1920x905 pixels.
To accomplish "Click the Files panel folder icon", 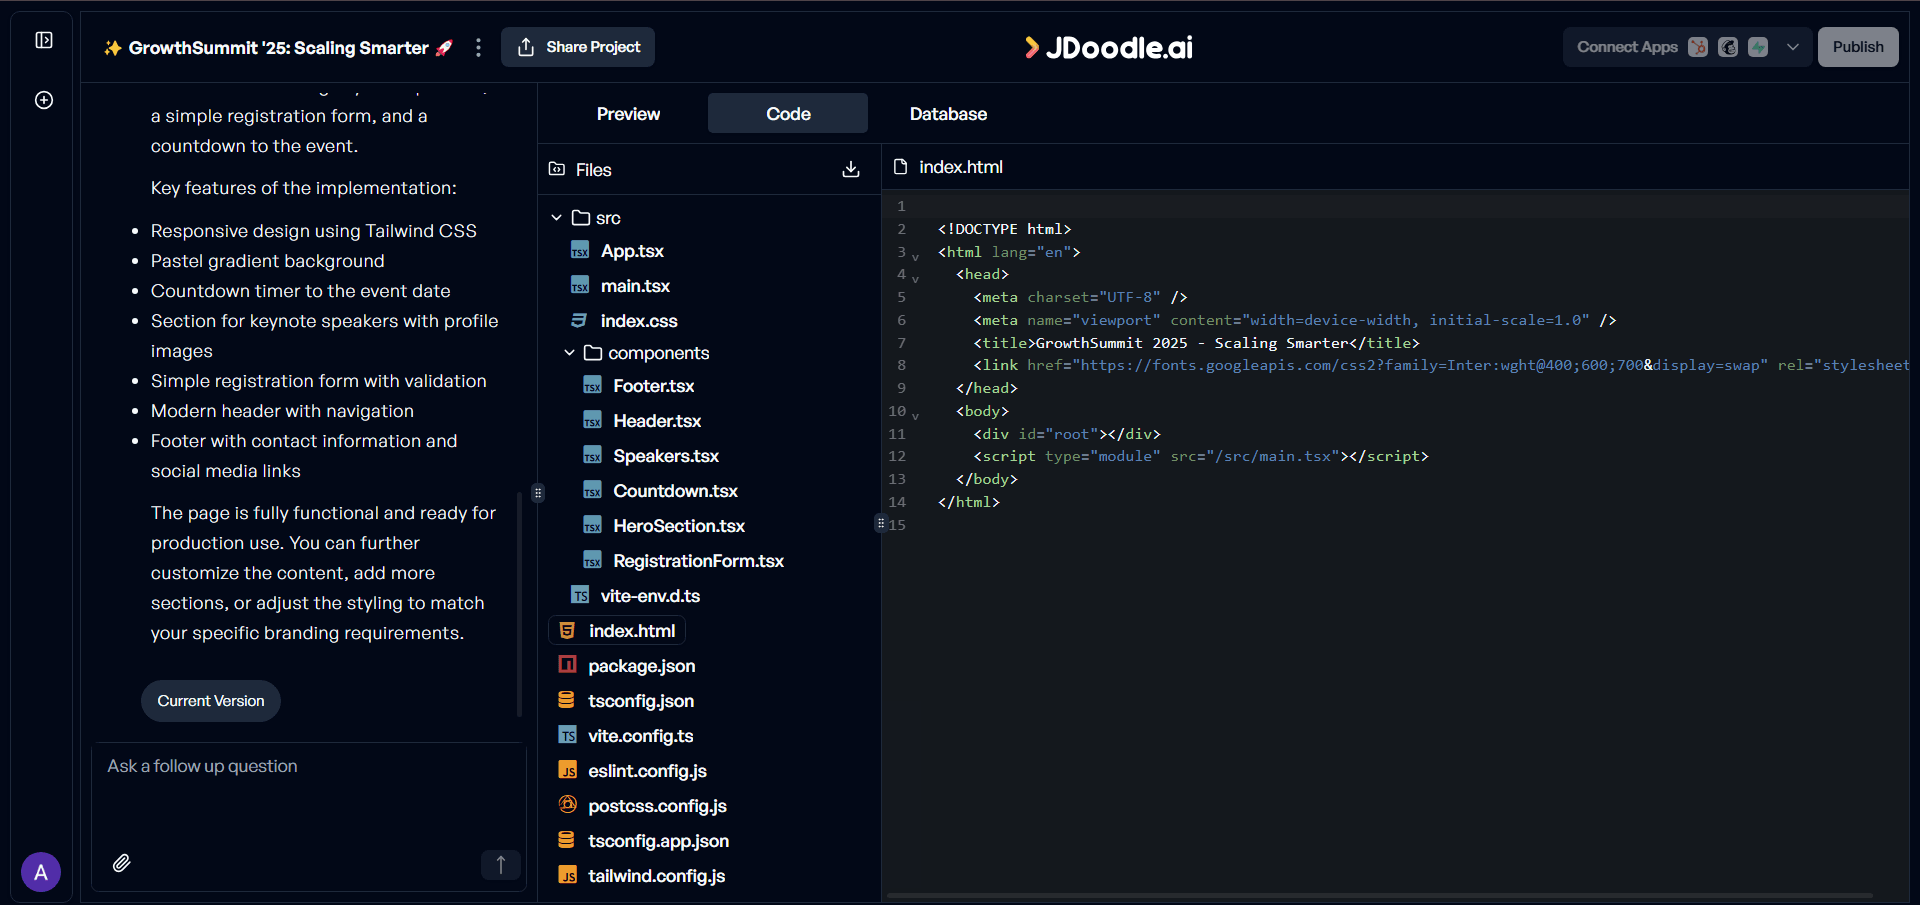I will (x=557, y=169).
